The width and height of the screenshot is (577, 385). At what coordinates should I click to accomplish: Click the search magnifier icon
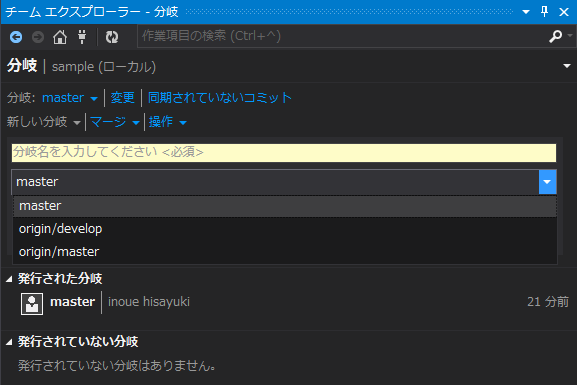(555, 36)
